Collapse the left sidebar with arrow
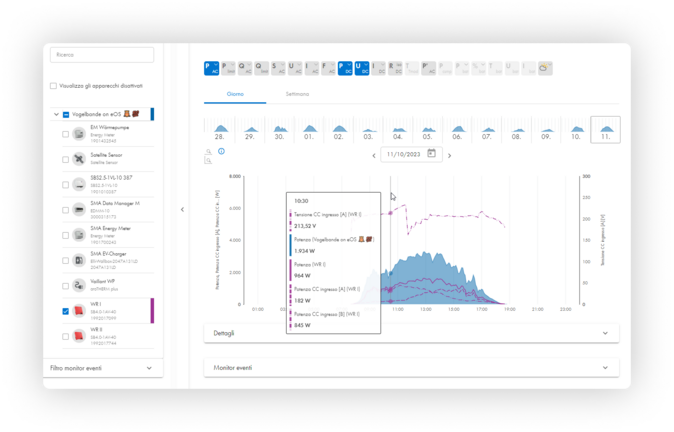 [x=182, y=209]
